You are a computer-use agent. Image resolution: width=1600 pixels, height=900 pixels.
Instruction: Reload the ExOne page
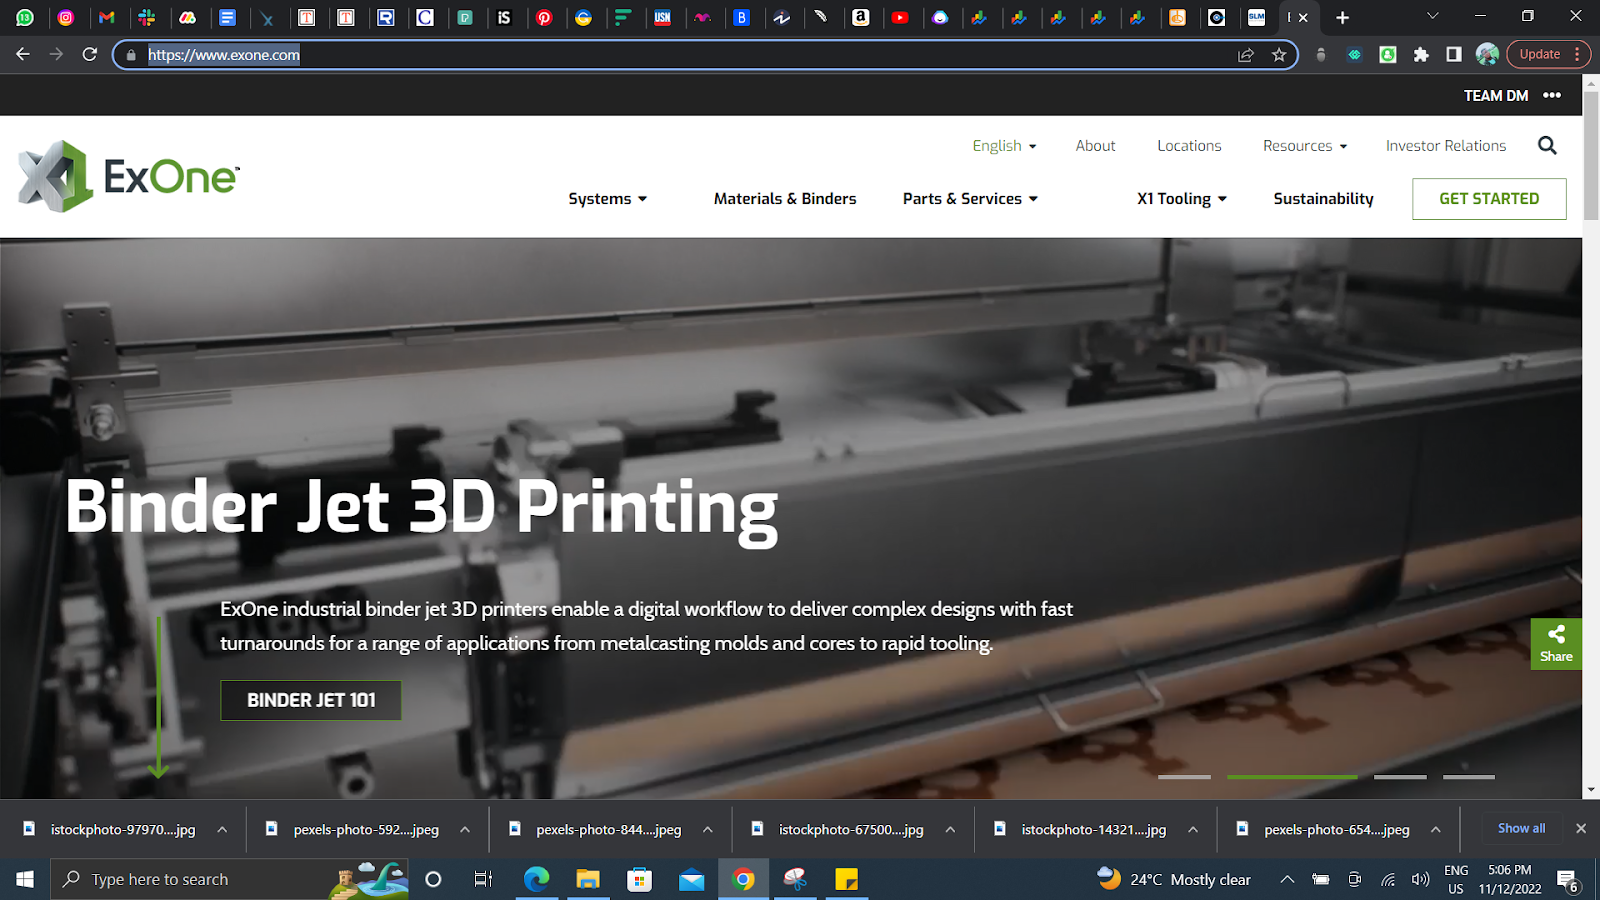pyautogui.click(x=90, y=54)
